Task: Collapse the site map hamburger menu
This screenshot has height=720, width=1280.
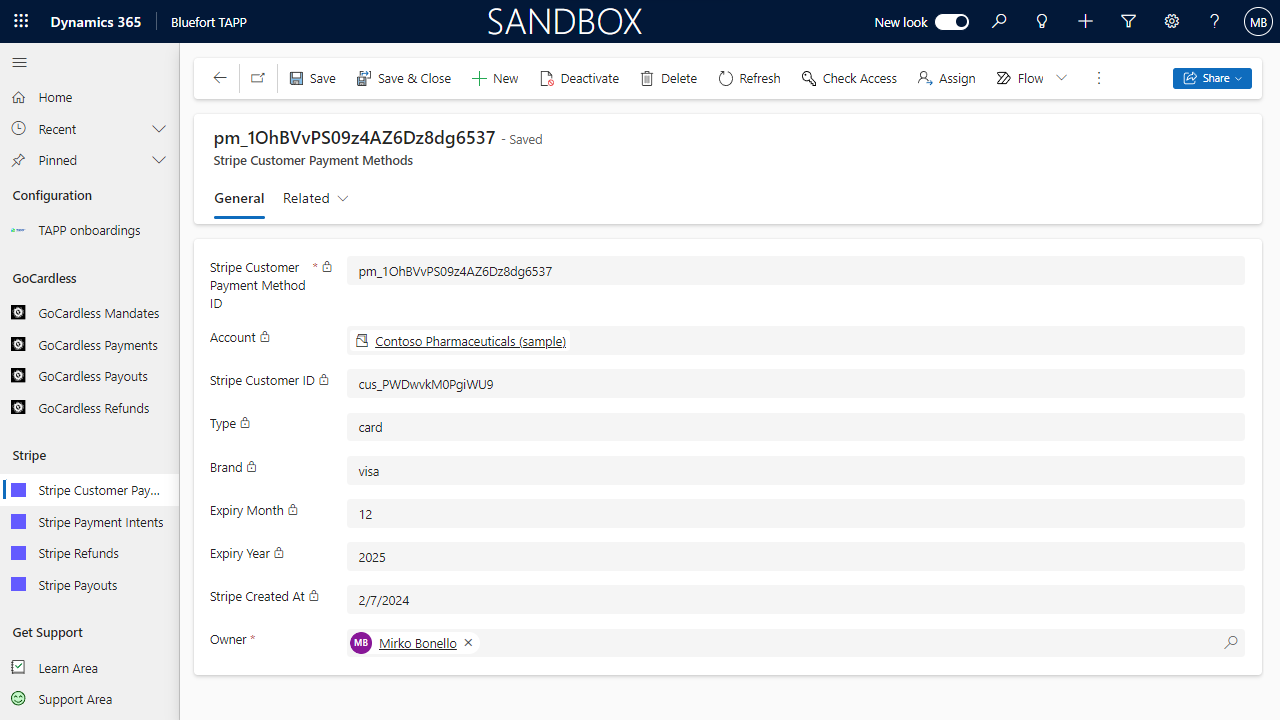Action: pyautogui.click(x=19, y=63)
